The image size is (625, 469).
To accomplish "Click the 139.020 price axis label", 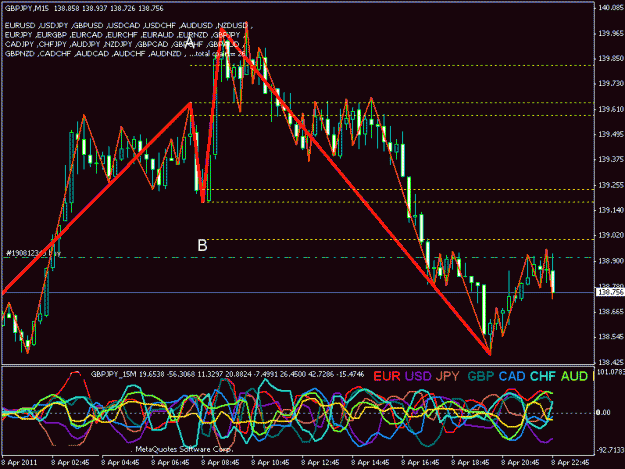I will [x=611, y=235].
